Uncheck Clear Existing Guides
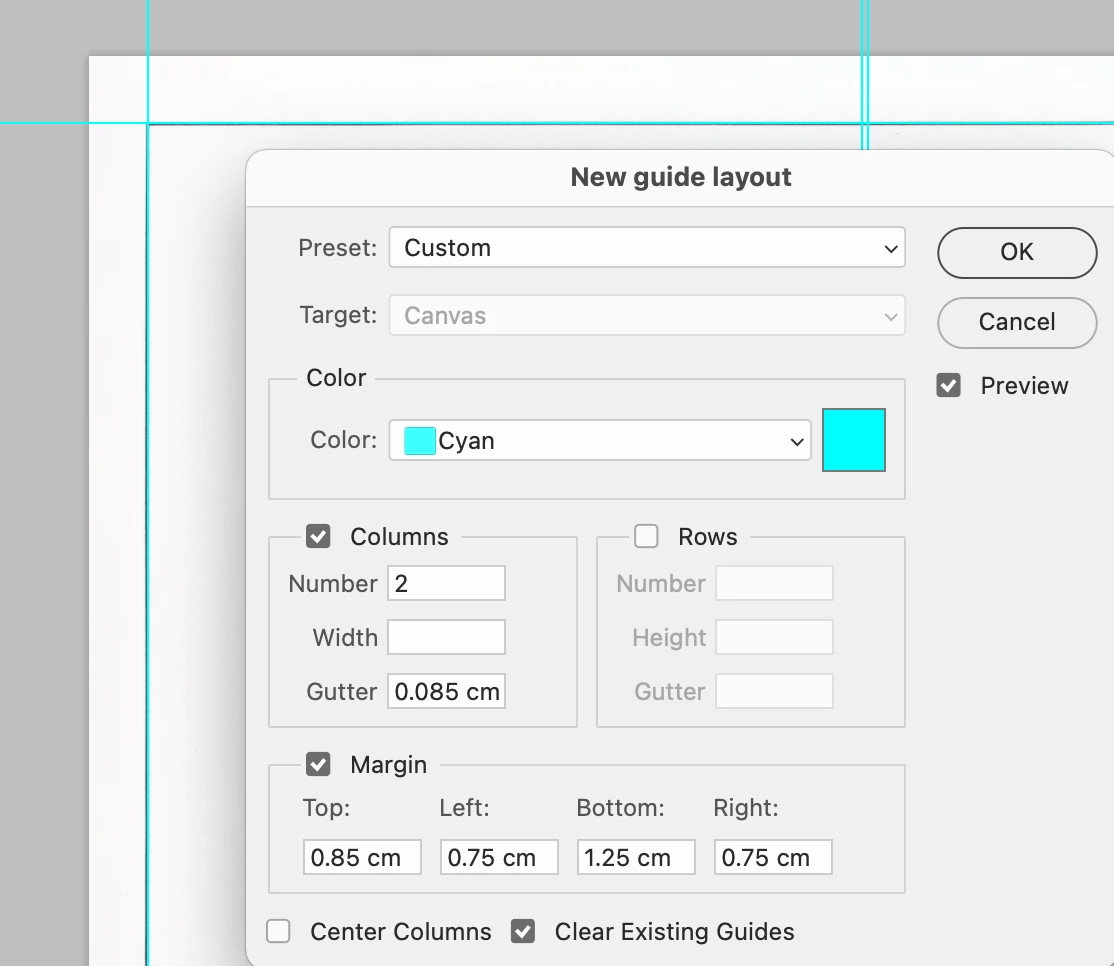This screenshot has height=966, width=1114. (523, 931)
